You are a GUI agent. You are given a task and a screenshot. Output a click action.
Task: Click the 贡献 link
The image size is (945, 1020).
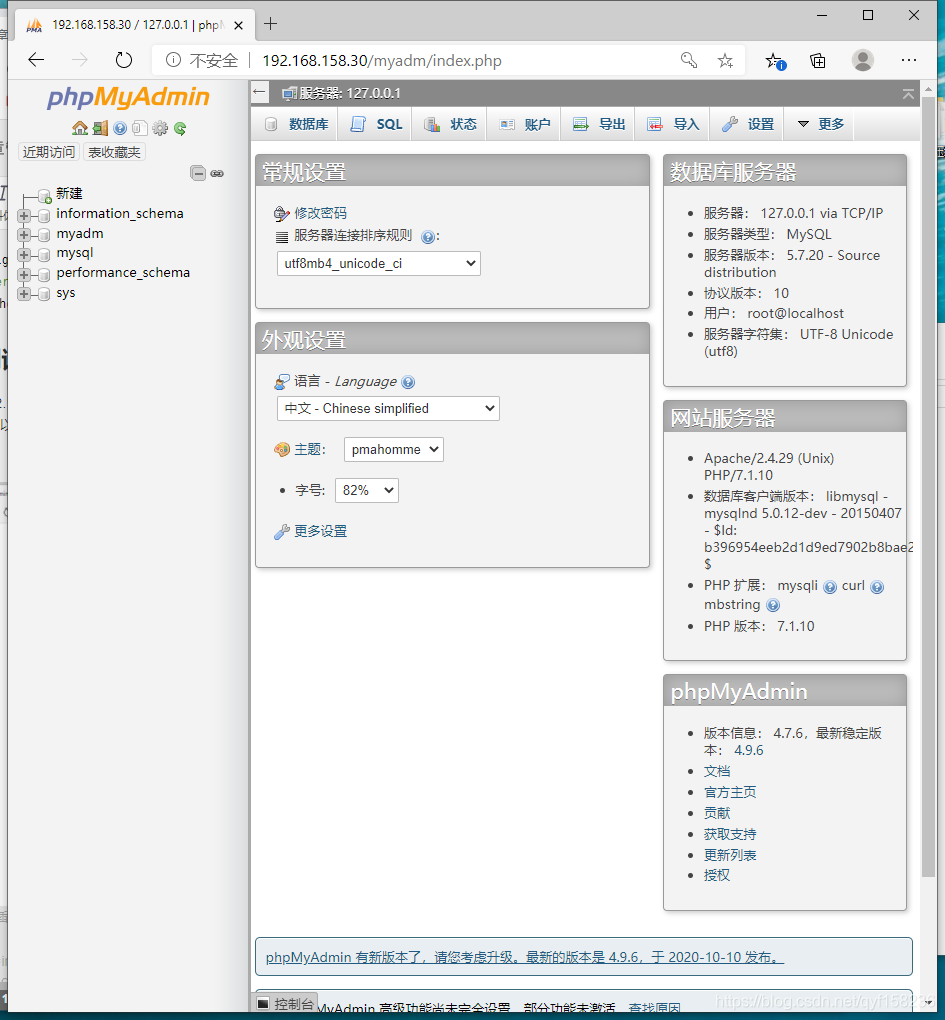pyautogui.click(x=717, y=813)
